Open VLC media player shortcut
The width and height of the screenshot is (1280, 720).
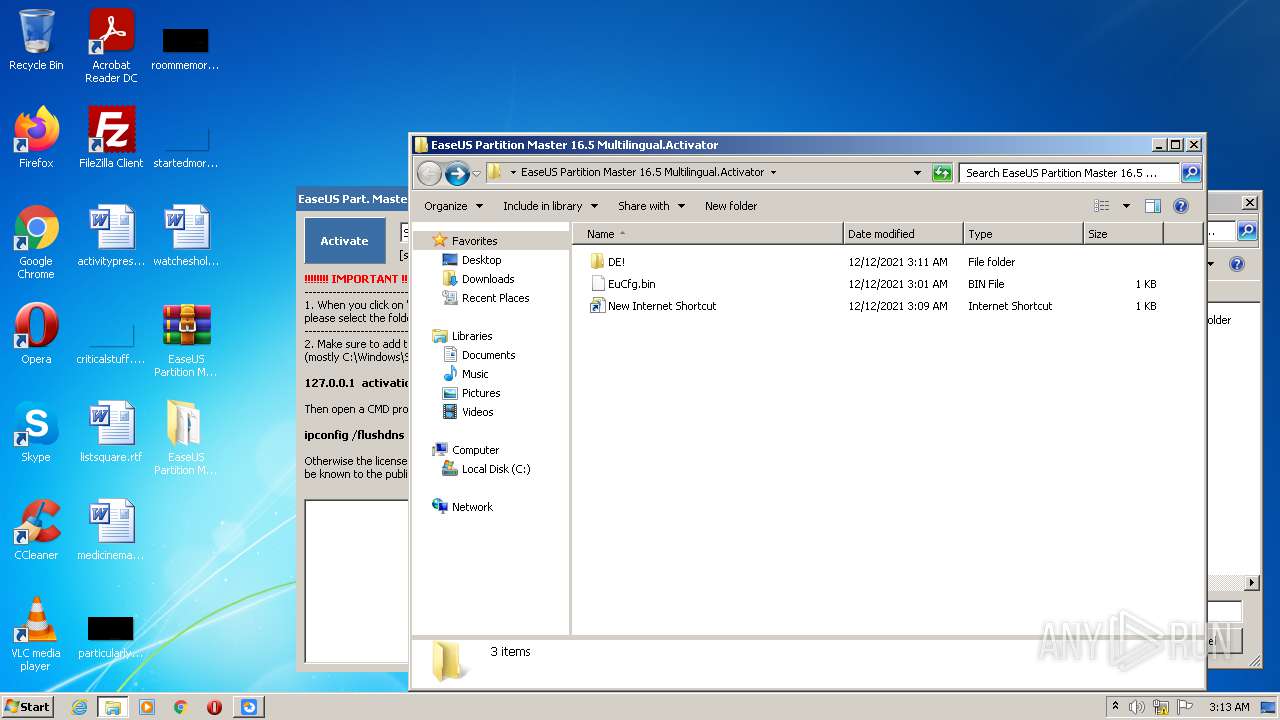[36, 634]
